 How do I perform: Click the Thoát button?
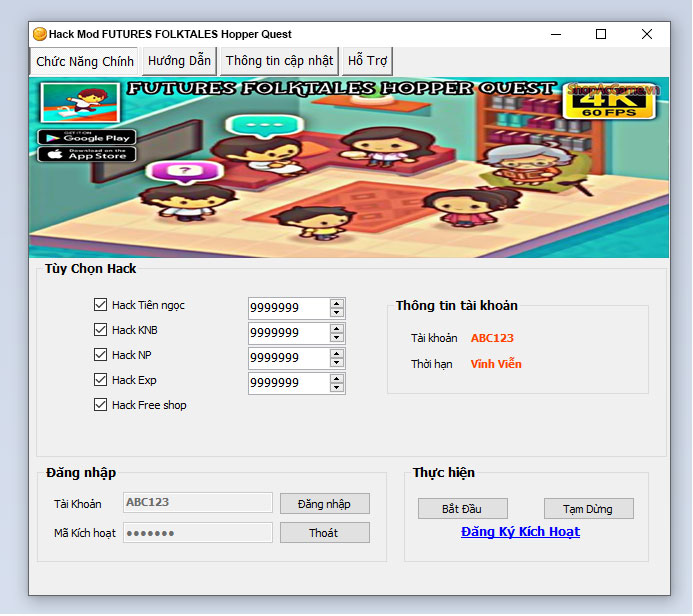325,533
